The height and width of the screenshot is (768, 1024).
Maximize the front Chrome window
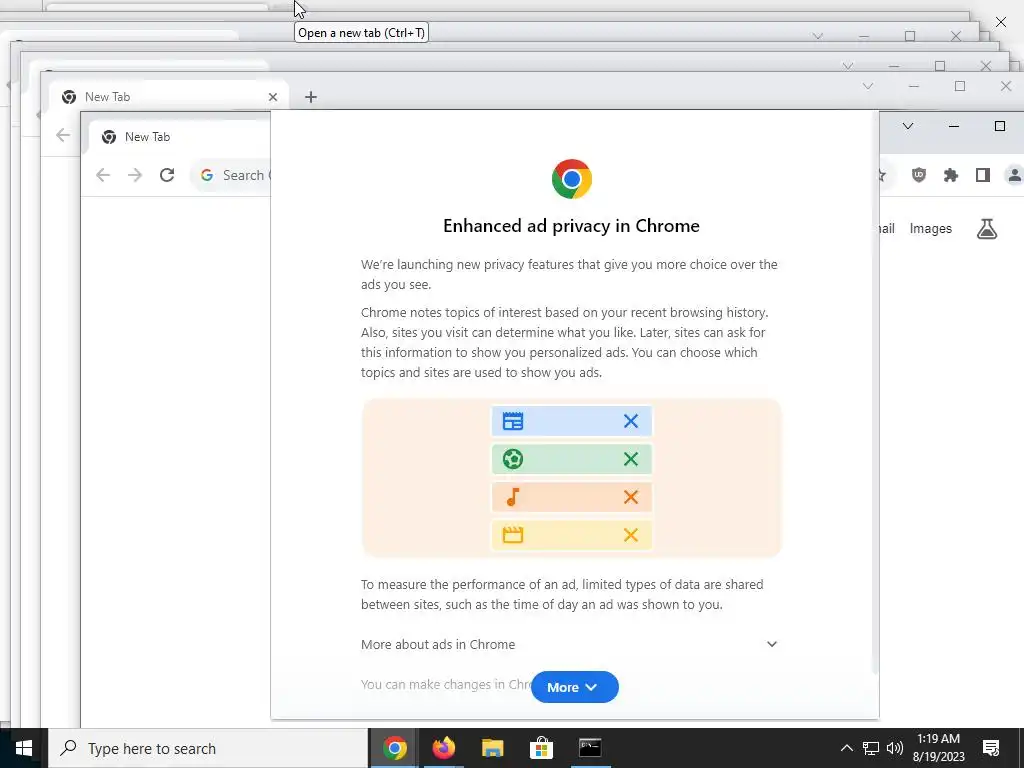click(x=1000, y=126)
